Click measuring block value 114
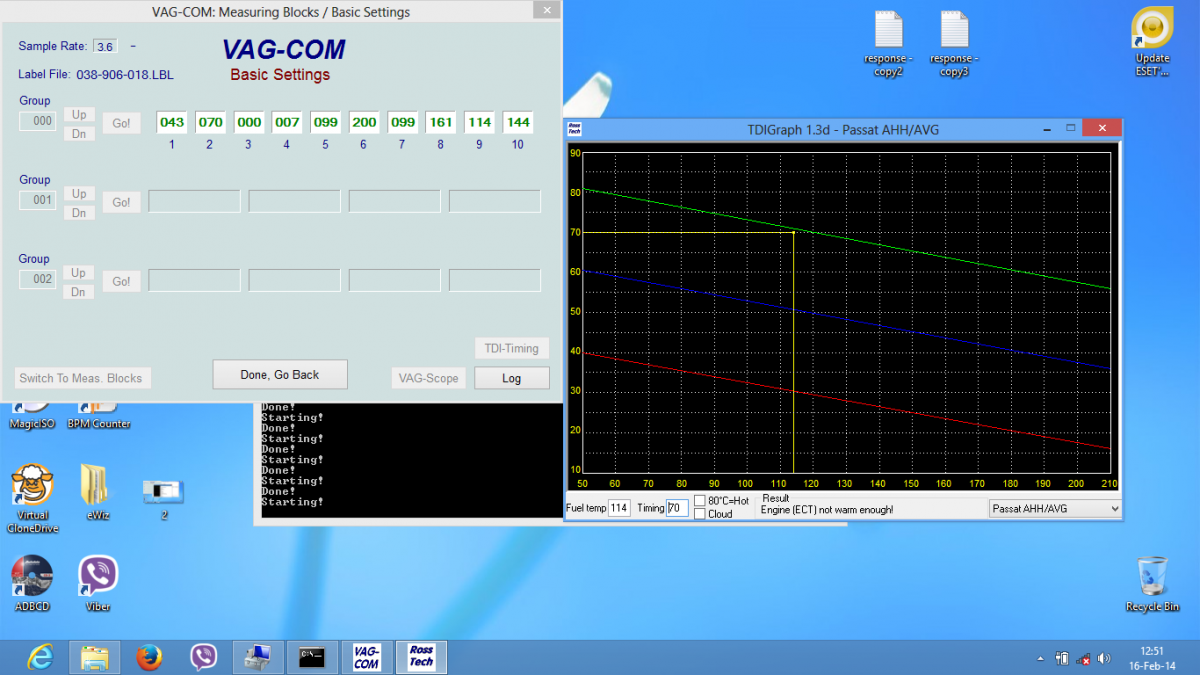 tap(480, 122)
